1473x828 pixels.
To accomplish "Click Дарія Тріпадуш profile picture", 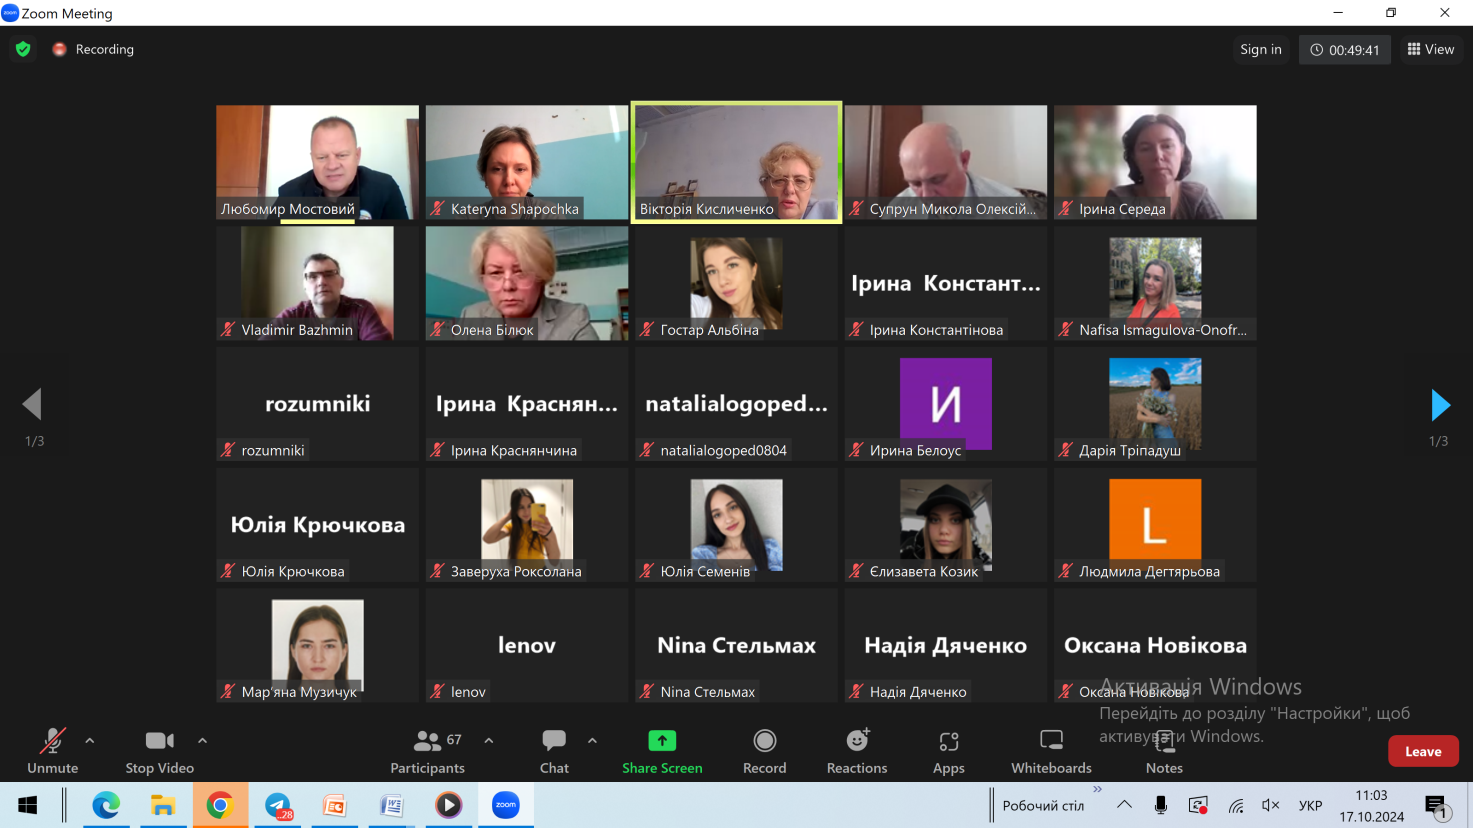I will (x=1155, y=403).
